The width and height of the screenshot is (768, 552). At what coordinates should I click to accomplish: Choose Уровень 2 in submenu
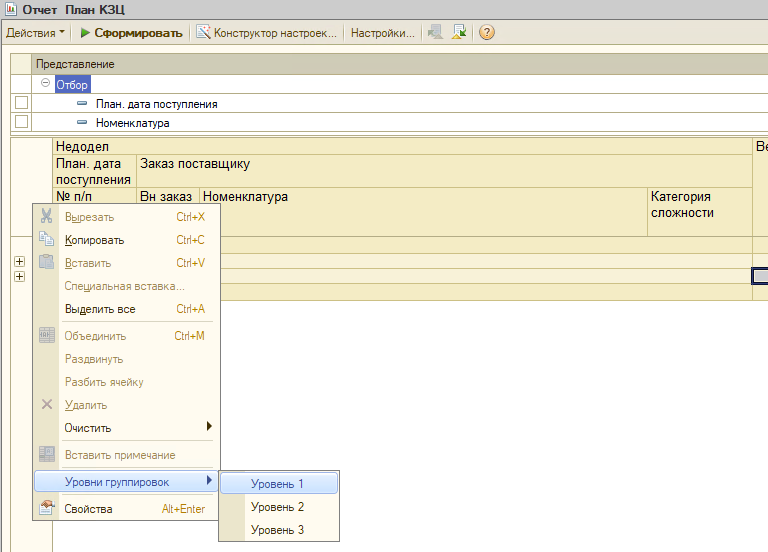(x=279, y=507)
